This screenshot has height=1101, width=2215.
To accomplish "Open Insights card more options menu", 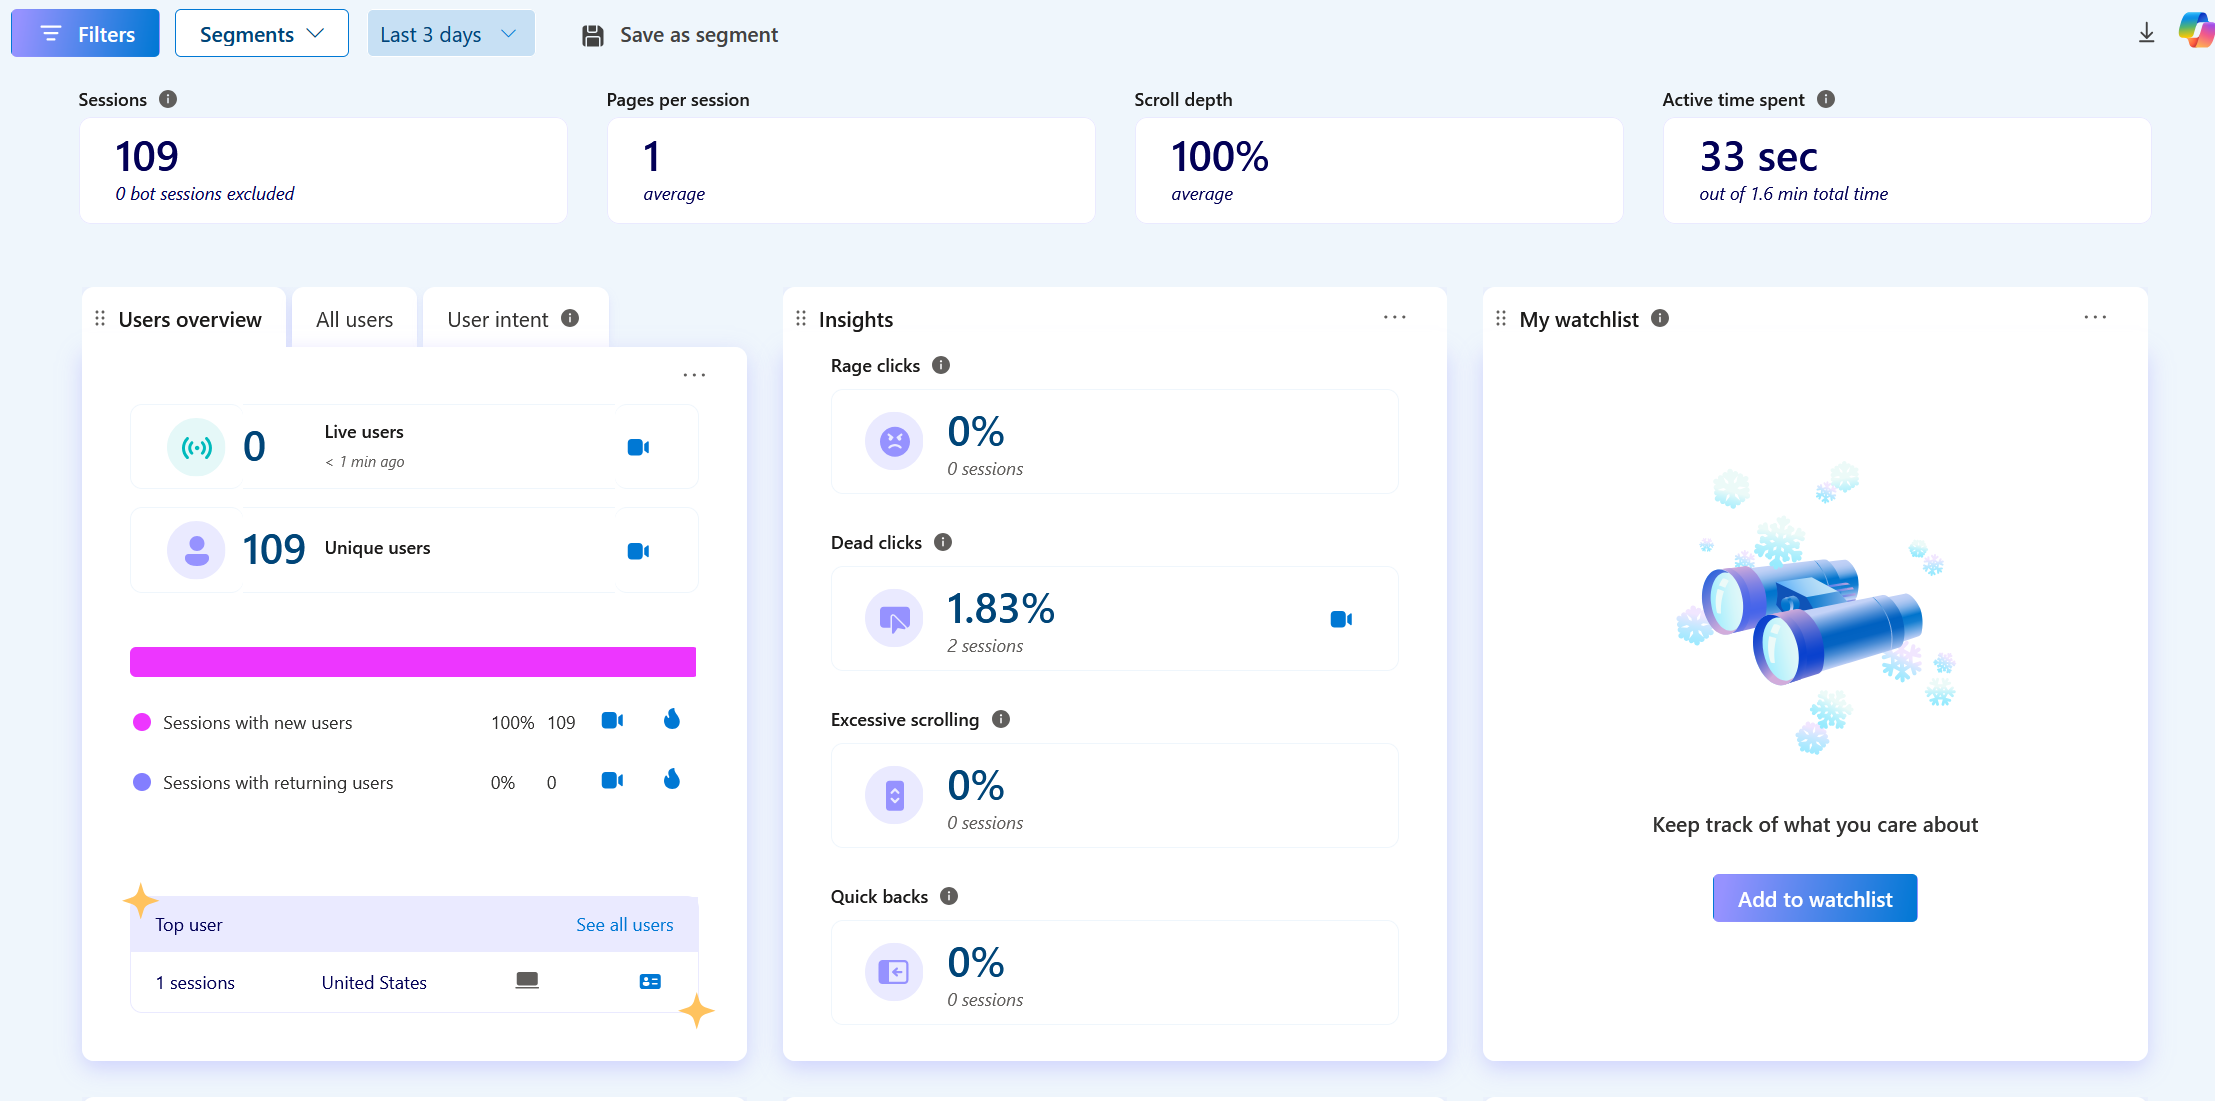I will tap(1394, 318).
